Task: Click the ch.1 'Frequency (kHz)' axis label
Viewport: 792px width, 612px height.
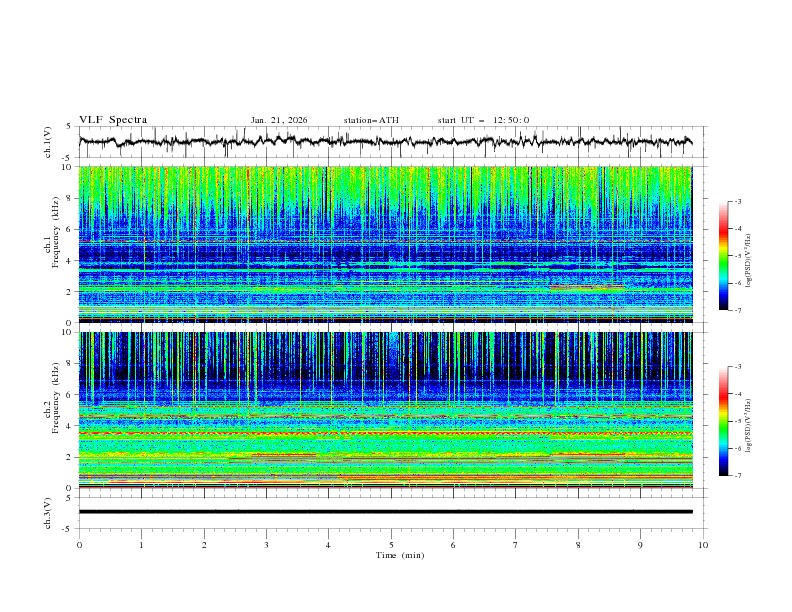Action: coord(55,233)
